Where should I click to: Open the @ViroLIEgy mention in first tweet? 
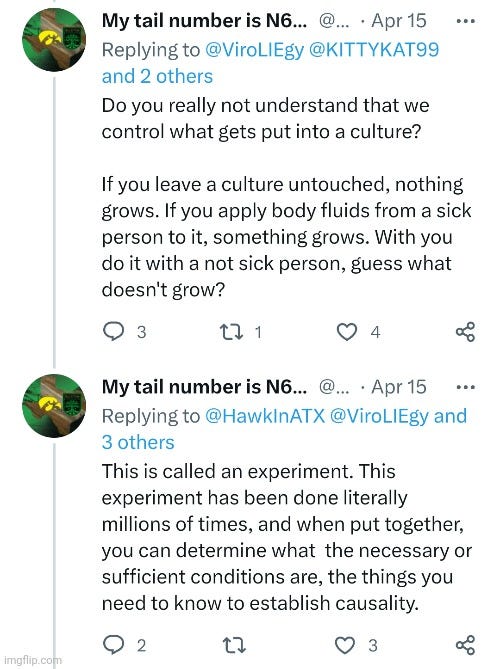255,50
